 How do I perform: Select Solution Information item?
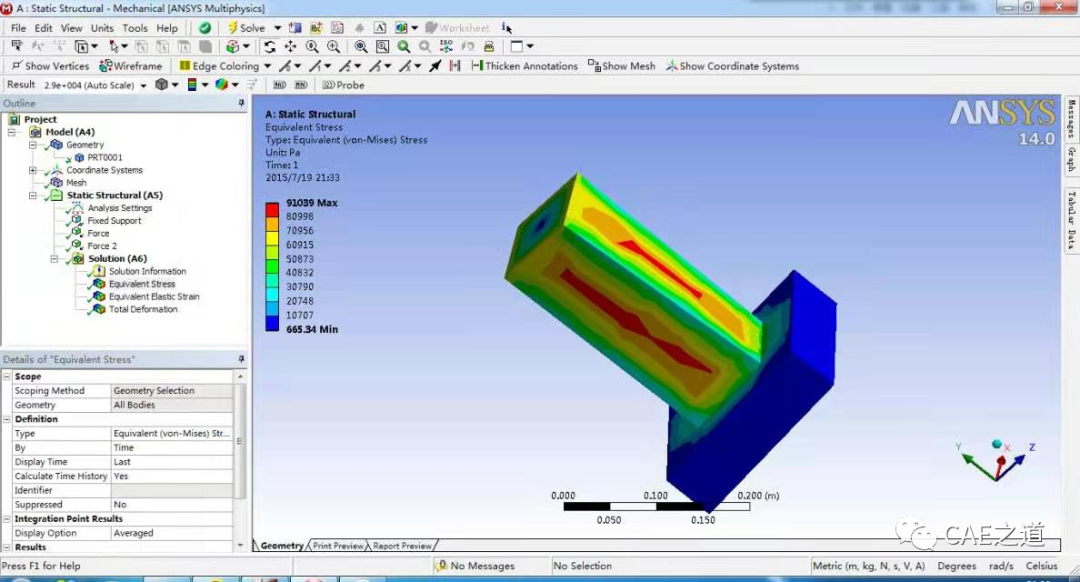click(147, 271)
